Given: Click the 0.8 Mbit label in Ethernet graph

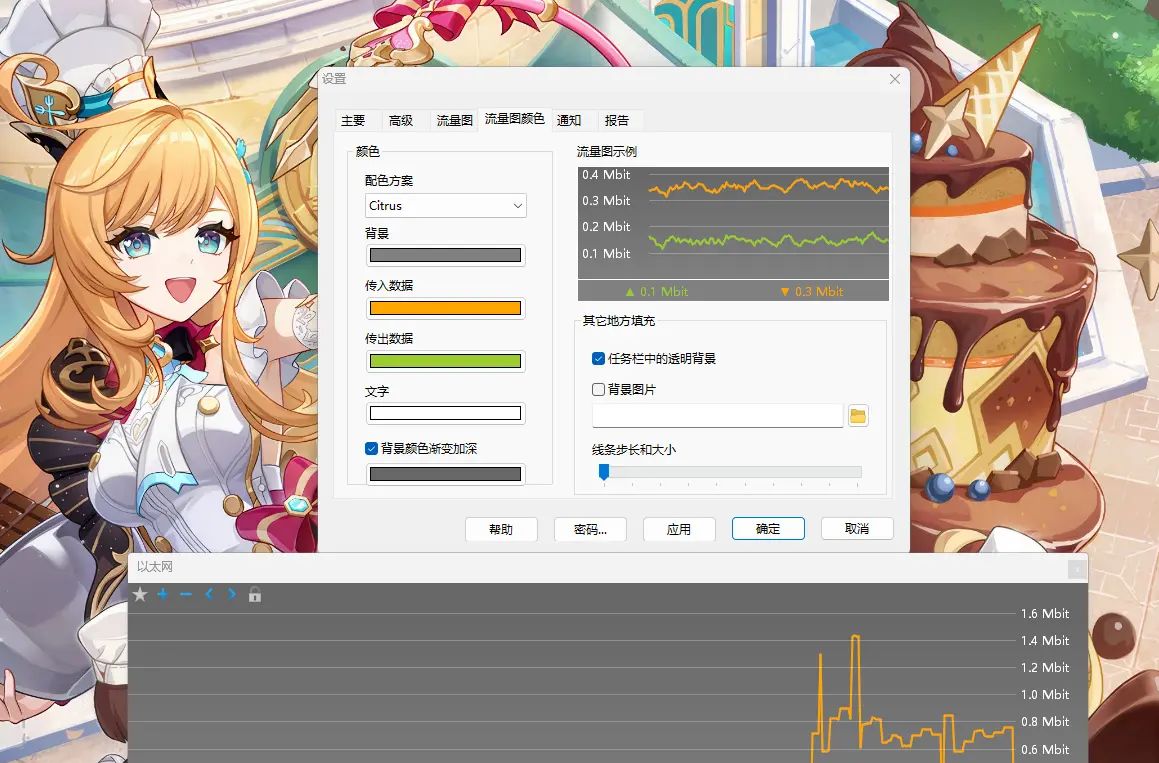Looking at the screenshot, I should click(1045, 722).
